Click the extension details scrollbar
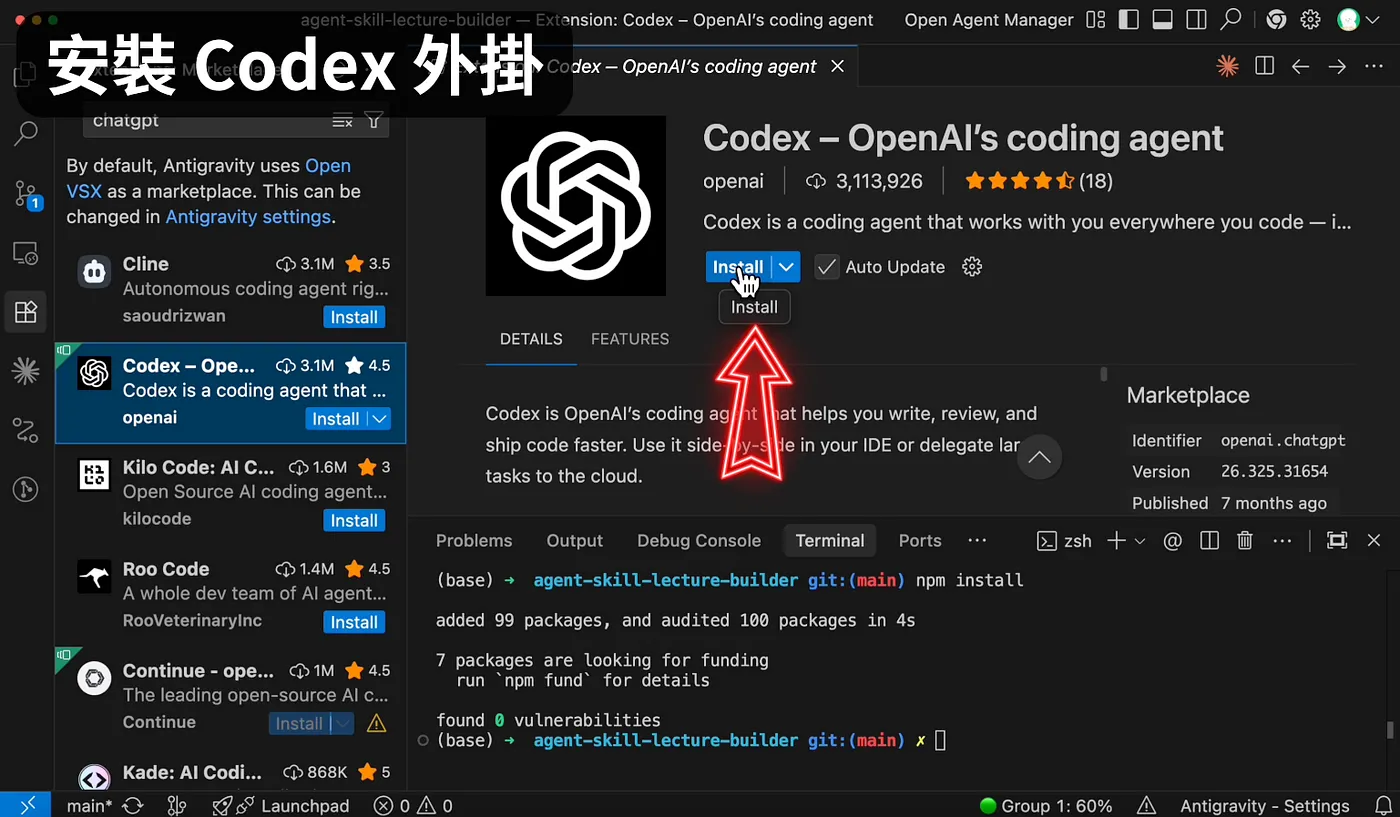This screenshot has width=1400, height=817. click(x=1104, y=374)
